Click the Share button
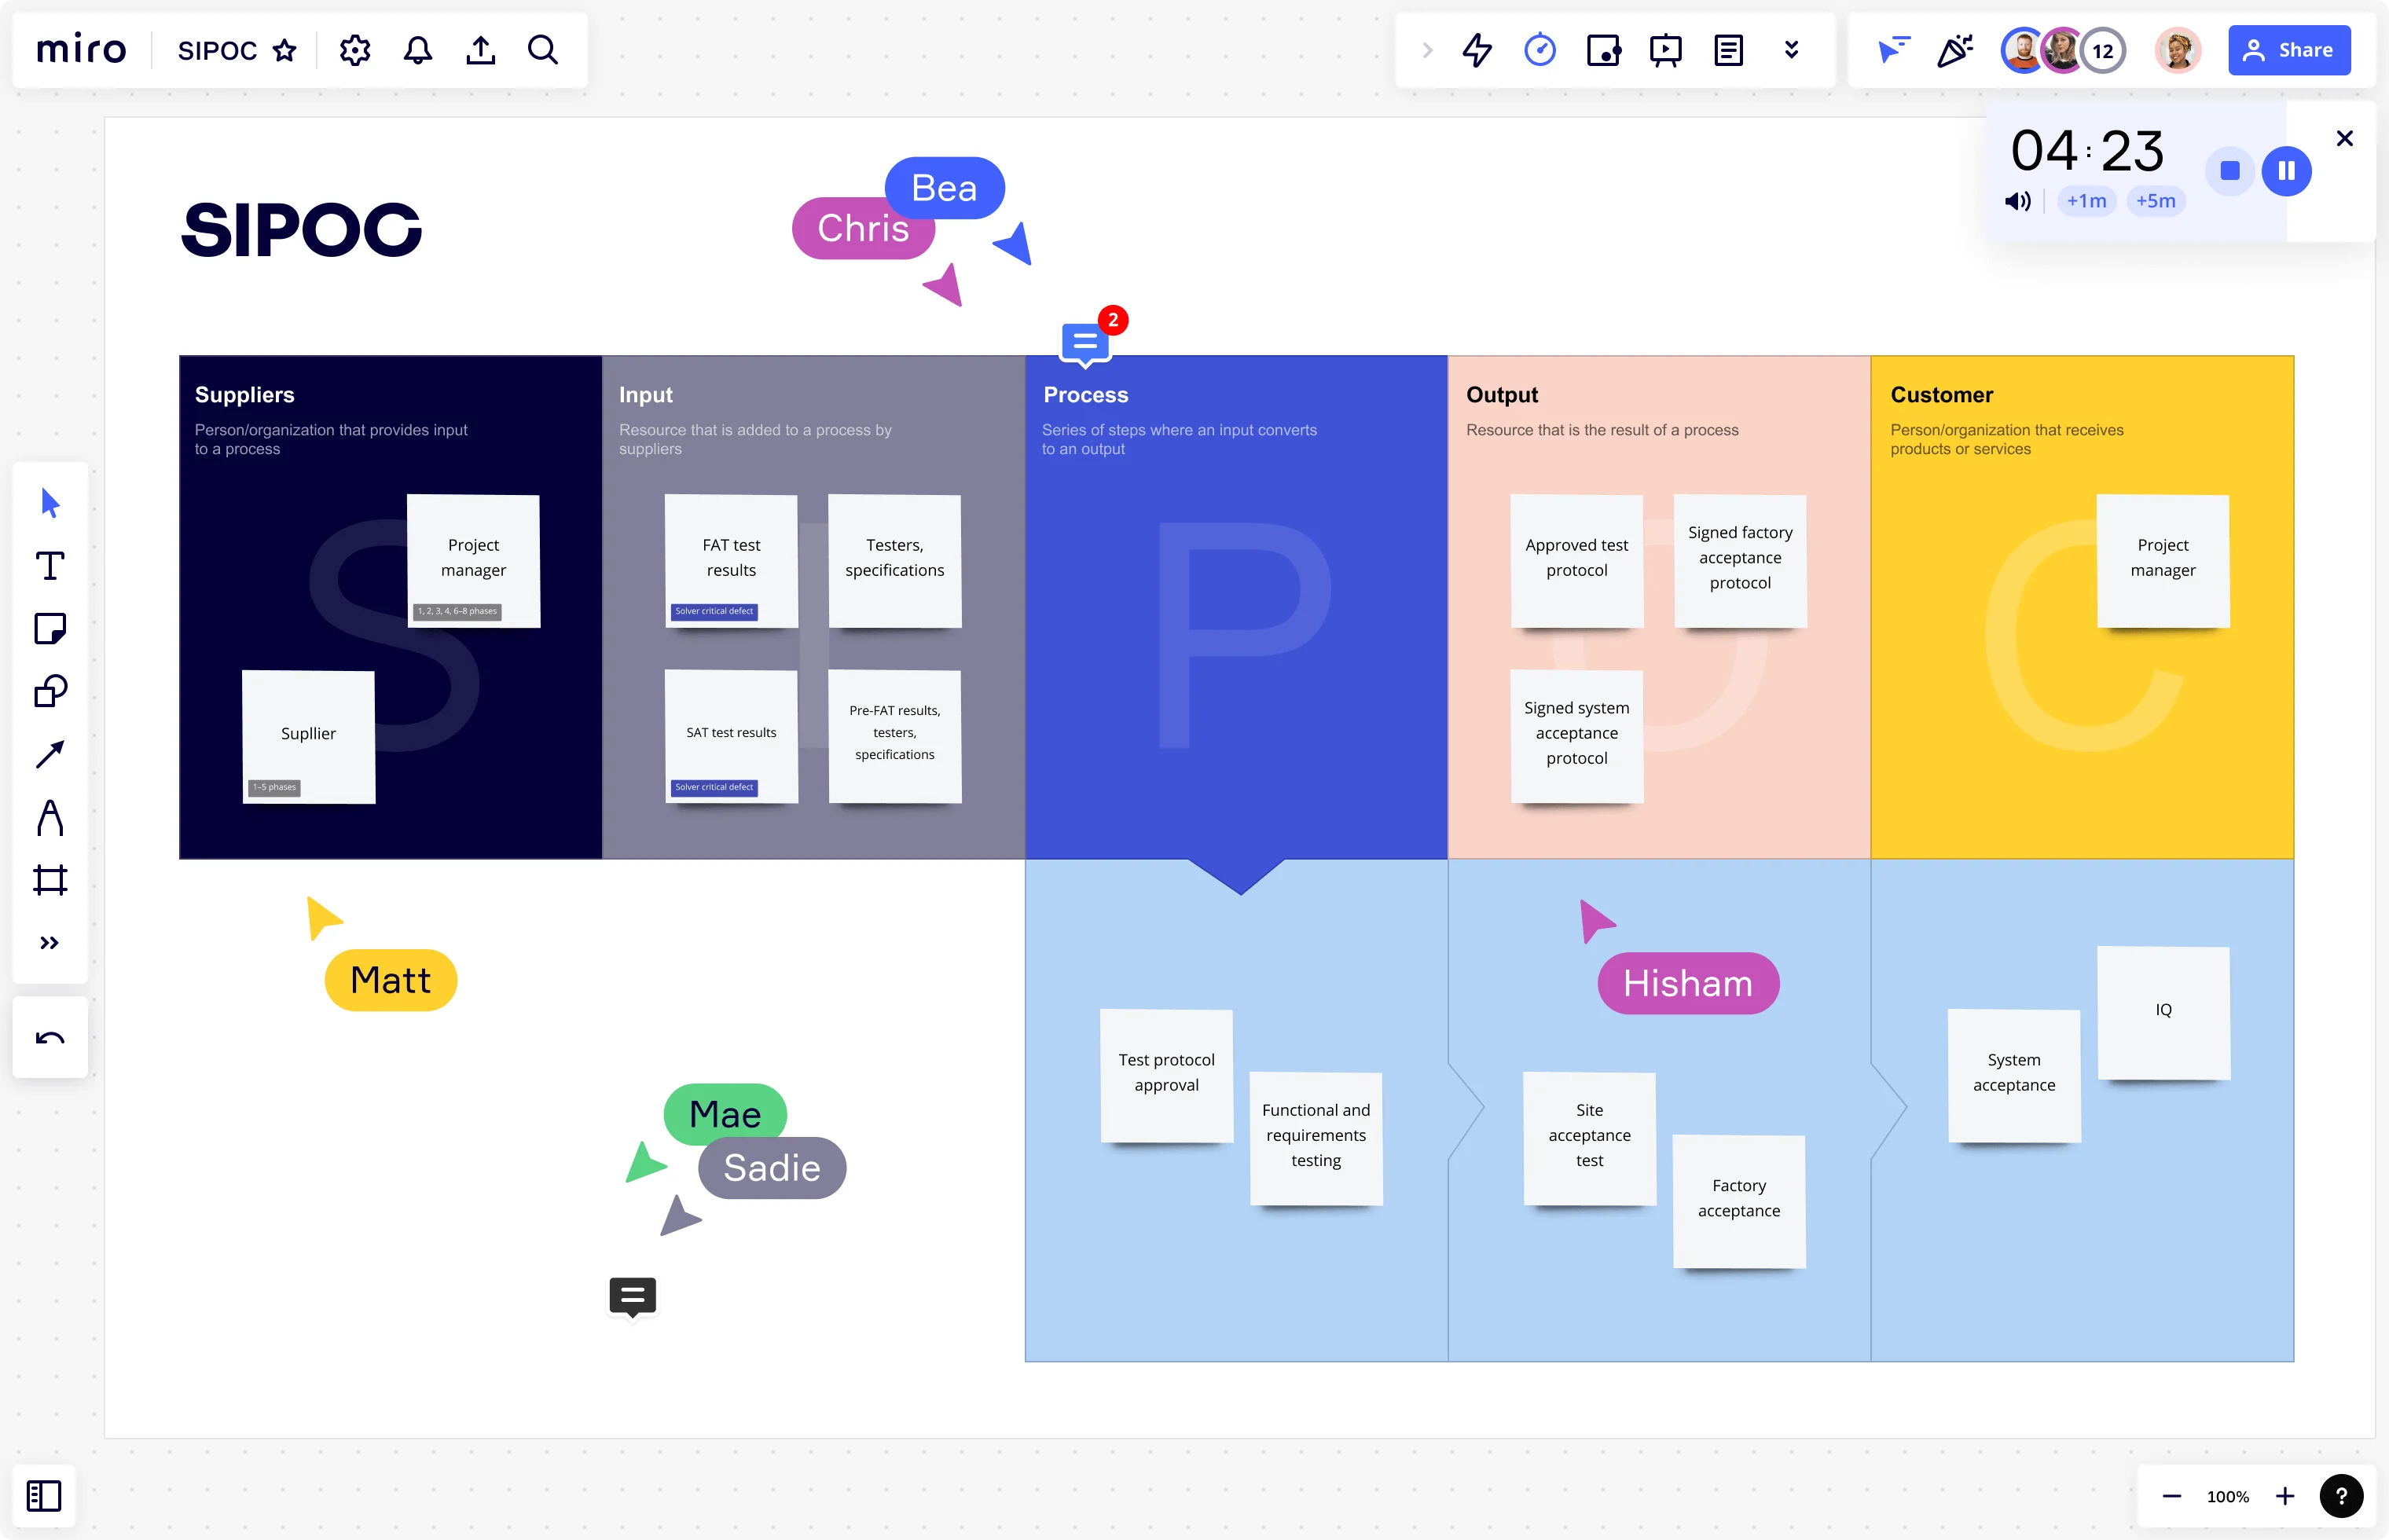Screen dimensions: 2389x1540 [2288, 50]
